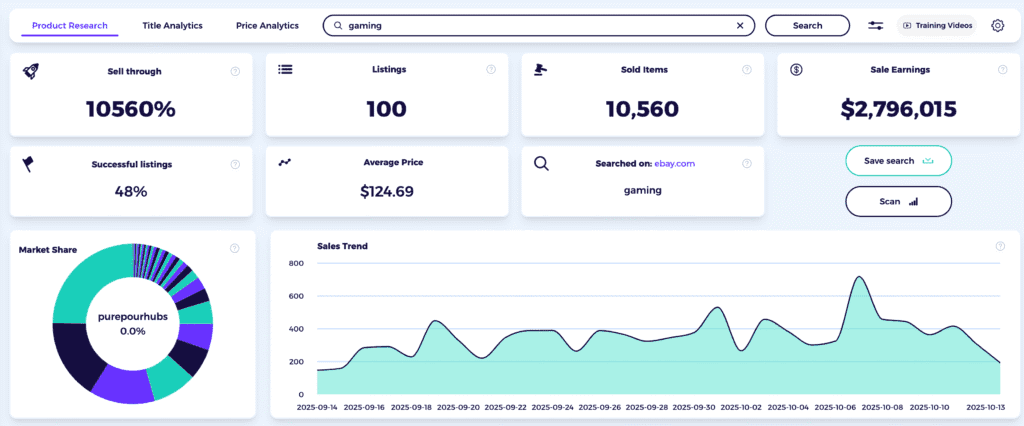Open the Market Share help icon

(235, 248)
